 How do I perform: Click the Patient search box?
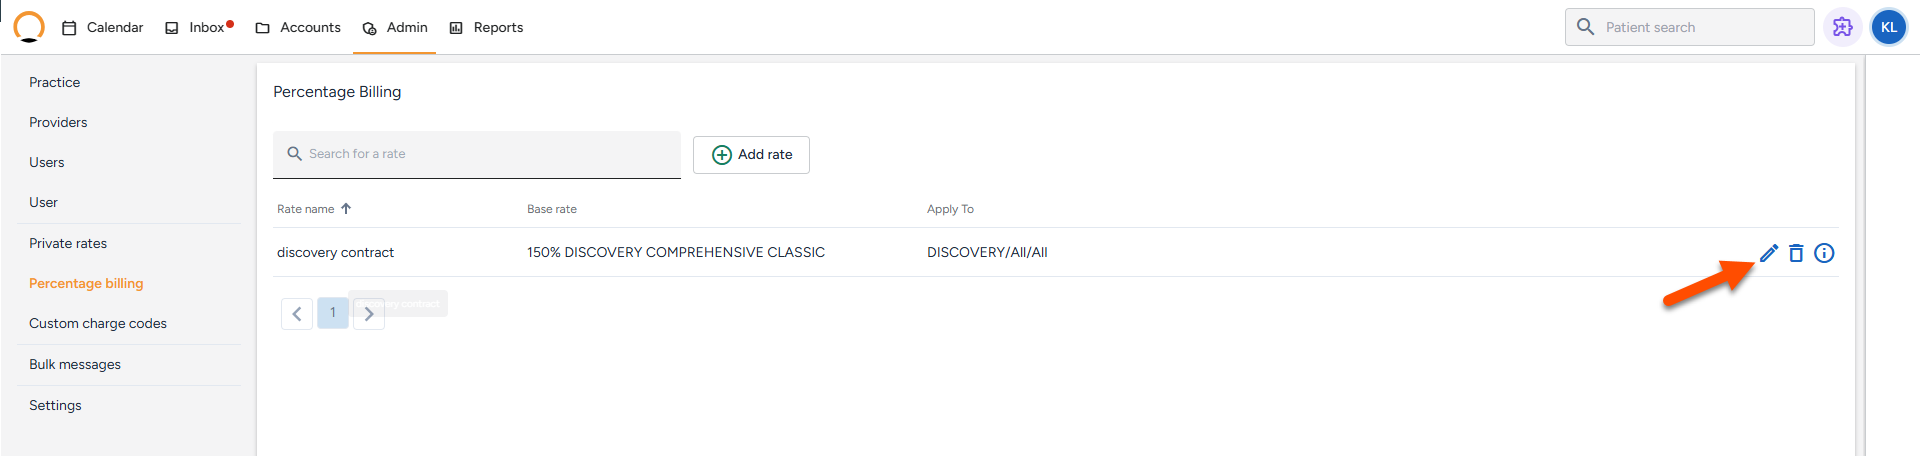coord(1690,27)
